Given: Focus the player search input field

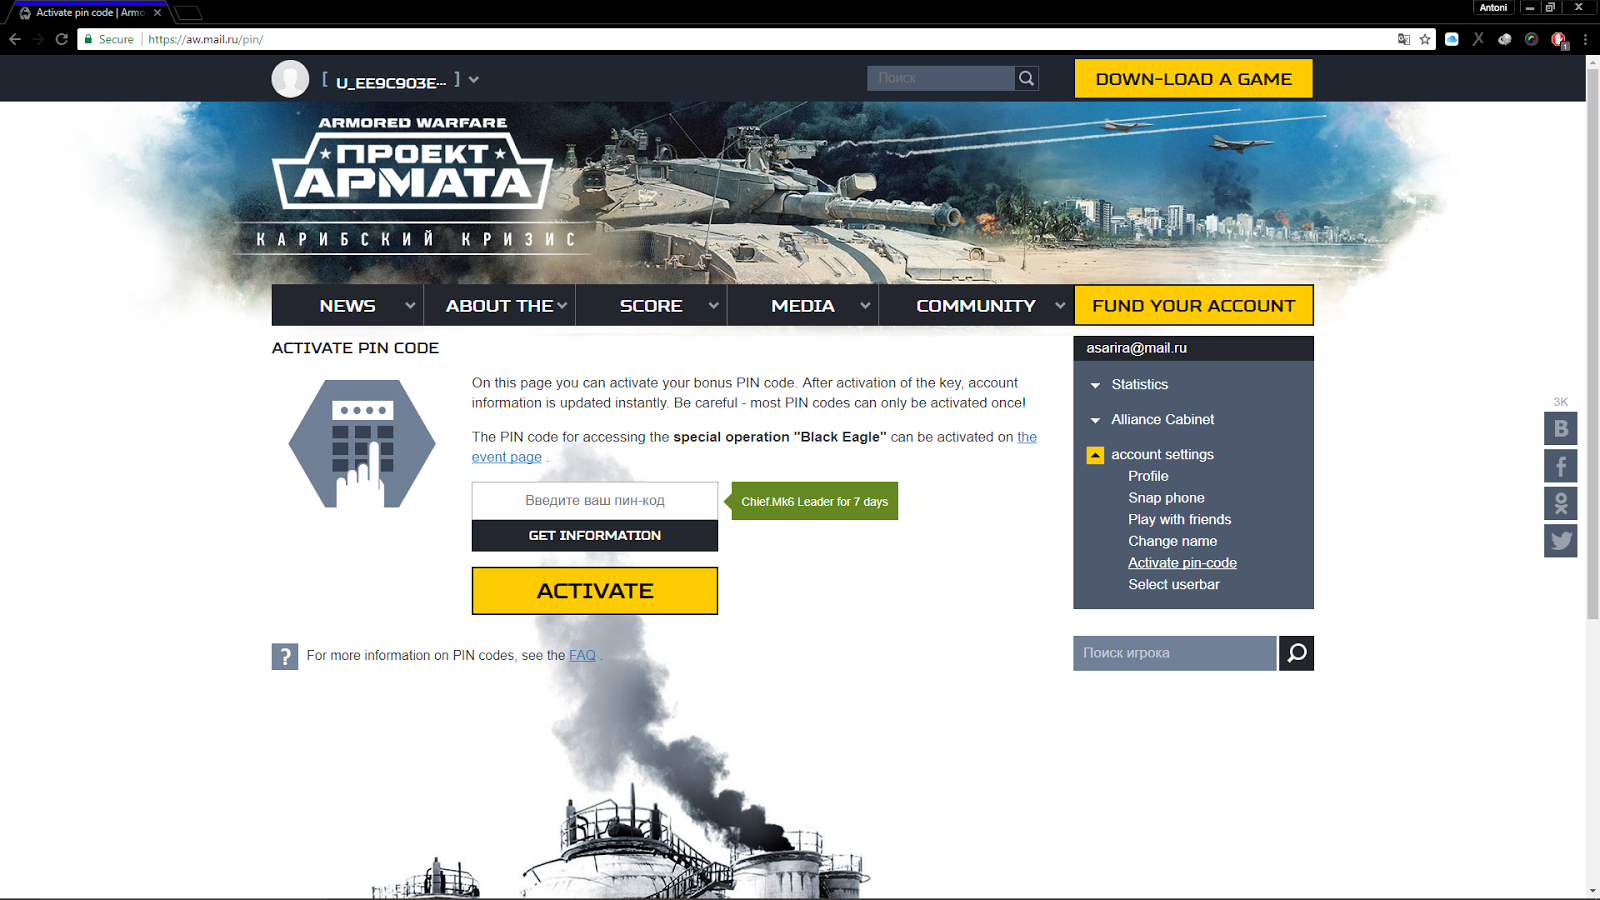Looking at the screenshot, I should [x=1175, y=653].
